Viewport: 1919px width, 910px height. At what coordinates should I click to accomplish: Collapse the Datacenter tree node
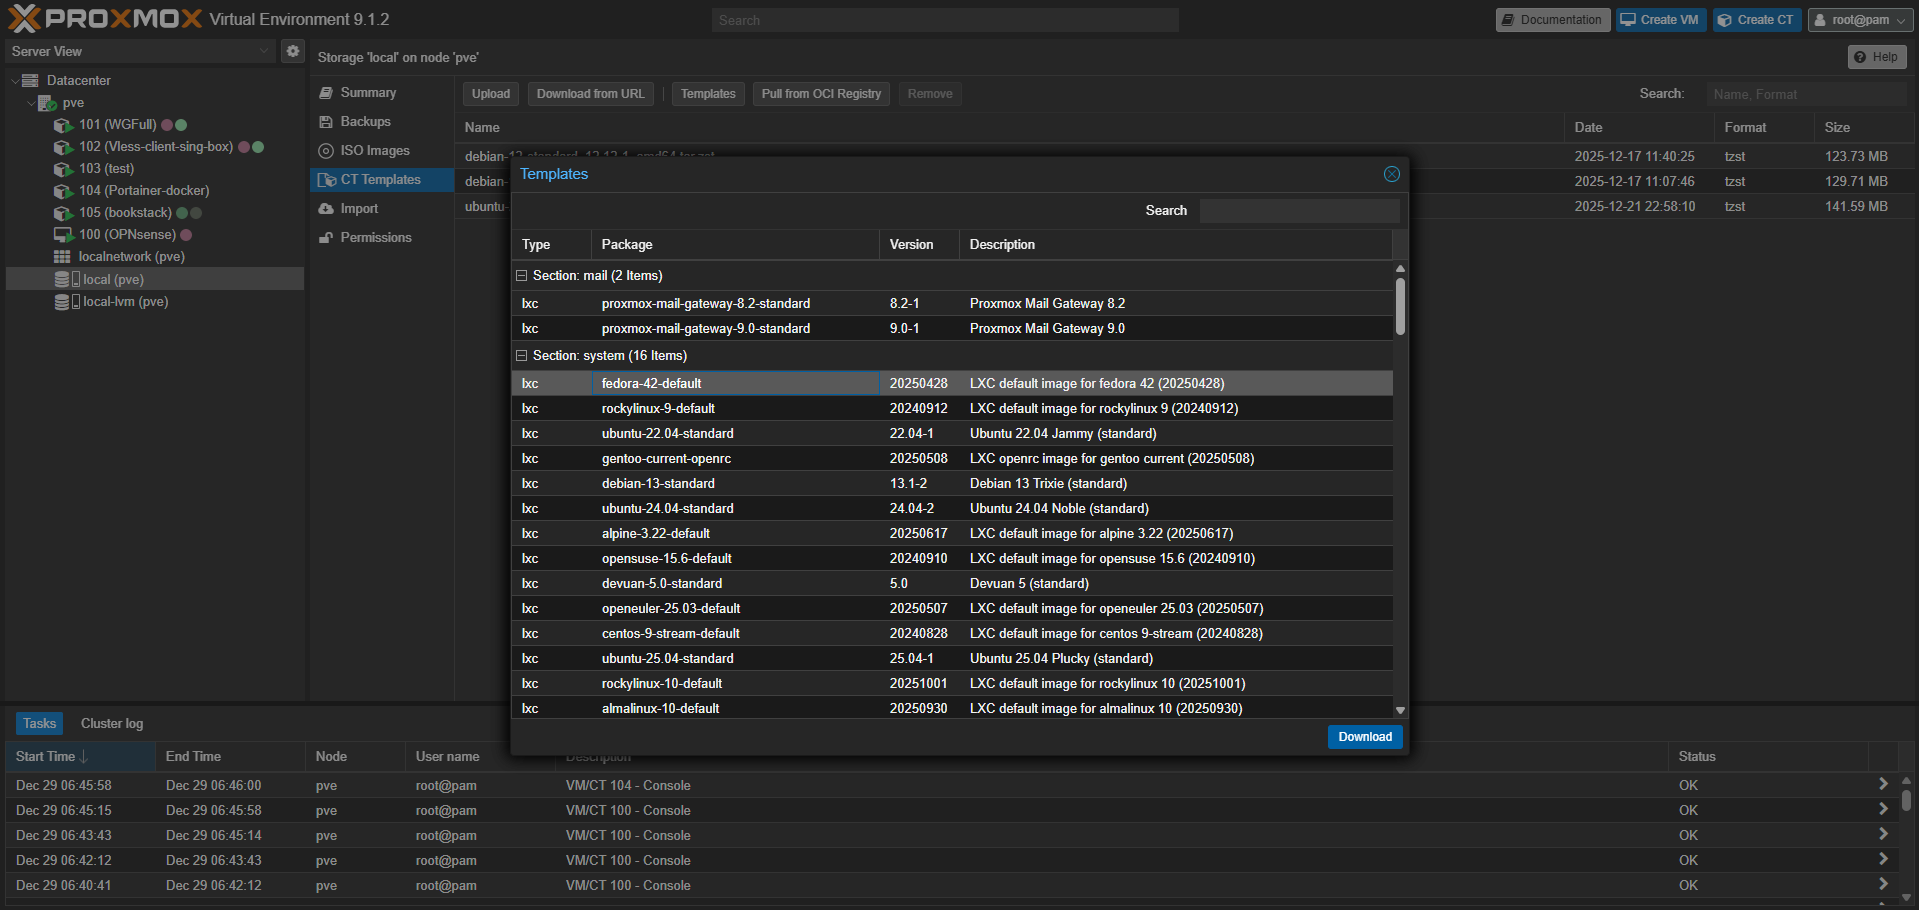[15, 81]
